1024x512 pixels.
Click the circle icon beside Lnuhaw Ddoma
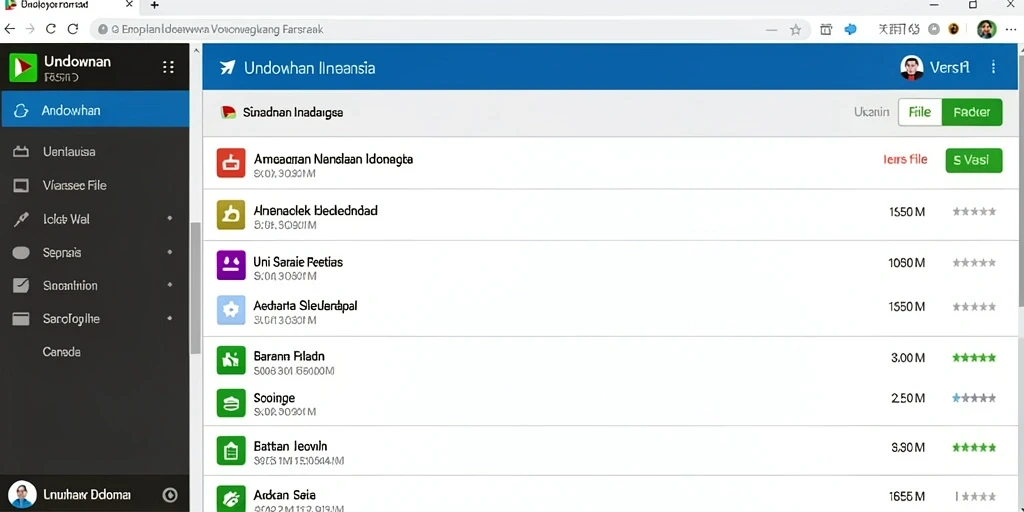point(170,495)
